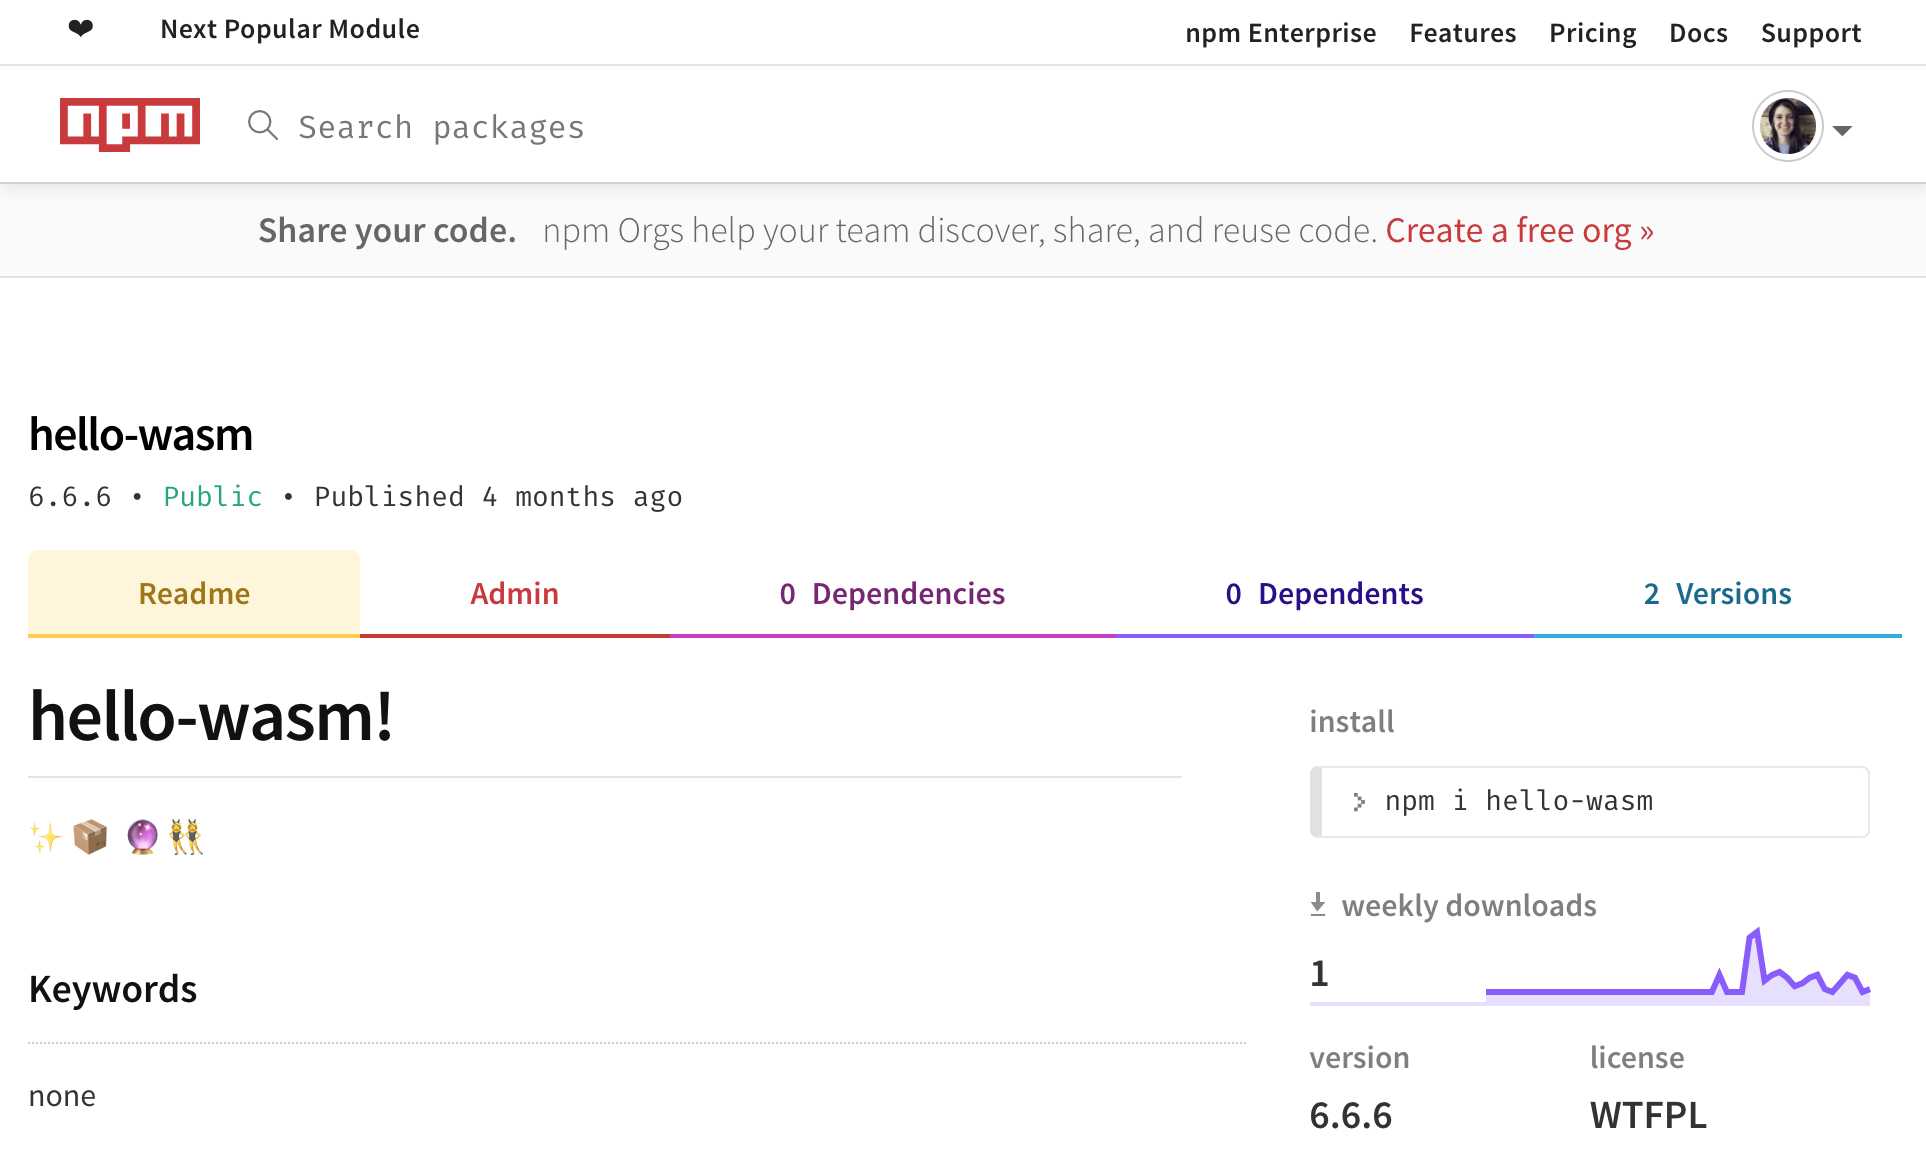Click the hello-wasm package title

[141, 435]
